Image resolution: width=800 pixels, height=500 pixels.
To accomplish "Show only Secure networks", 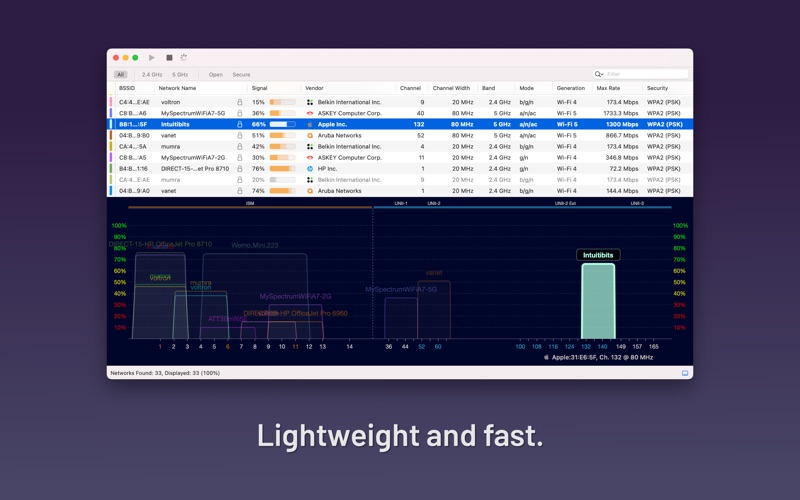I will point(241,74).
